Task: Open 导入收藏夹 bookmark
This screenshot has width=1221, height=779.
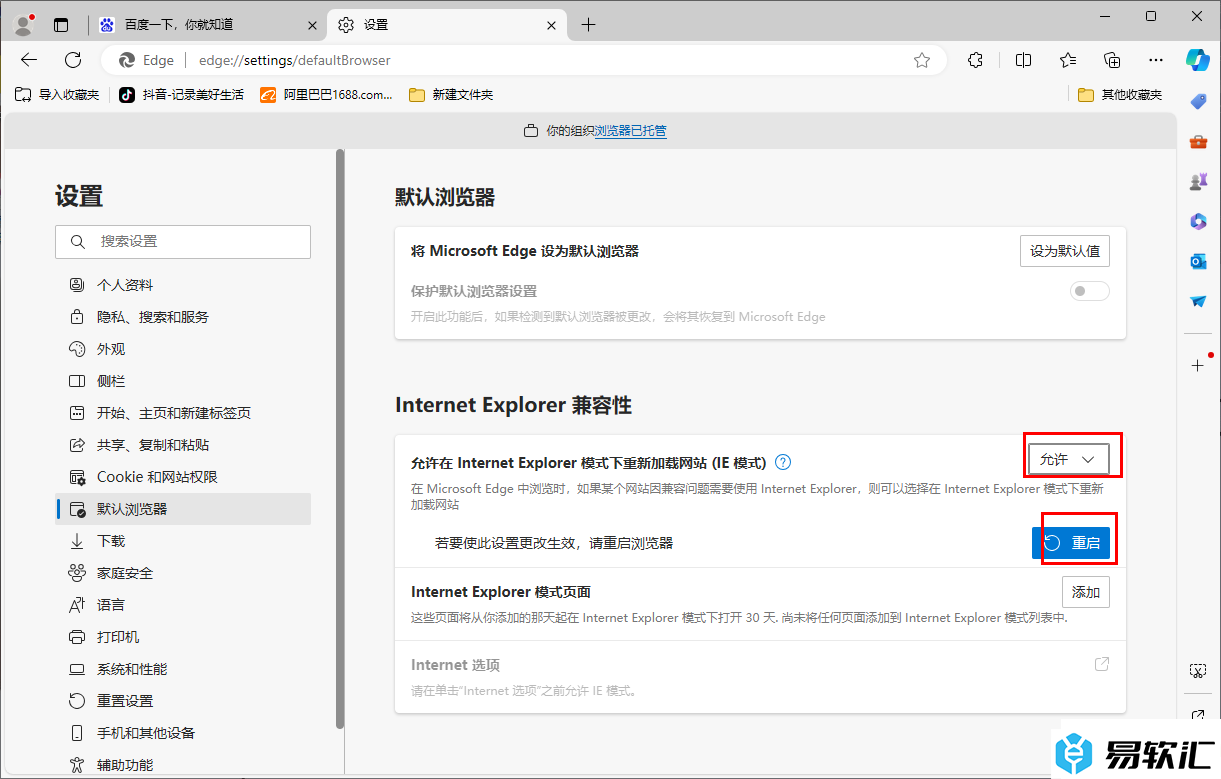Action: coord(58,95)
